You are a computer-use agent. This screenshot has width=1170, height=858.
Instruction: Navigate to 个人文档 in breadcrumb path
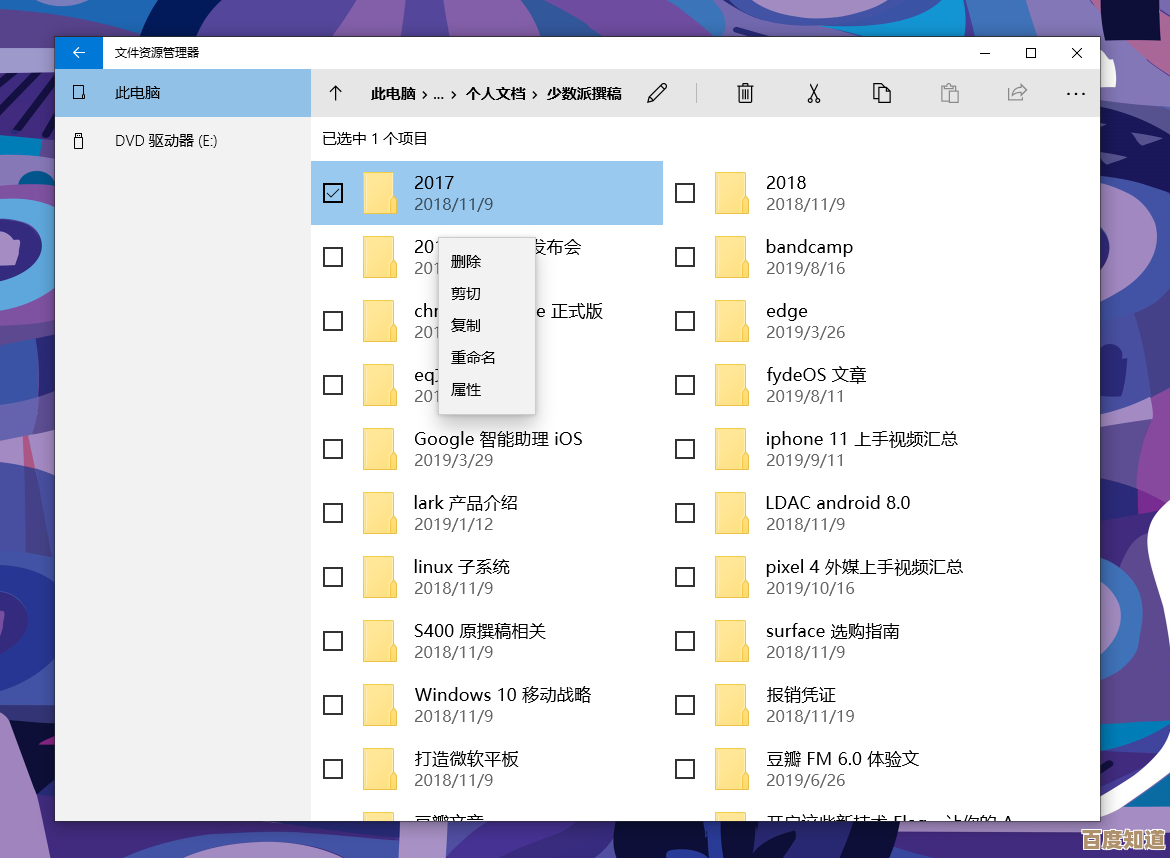(x=495, y=93)
